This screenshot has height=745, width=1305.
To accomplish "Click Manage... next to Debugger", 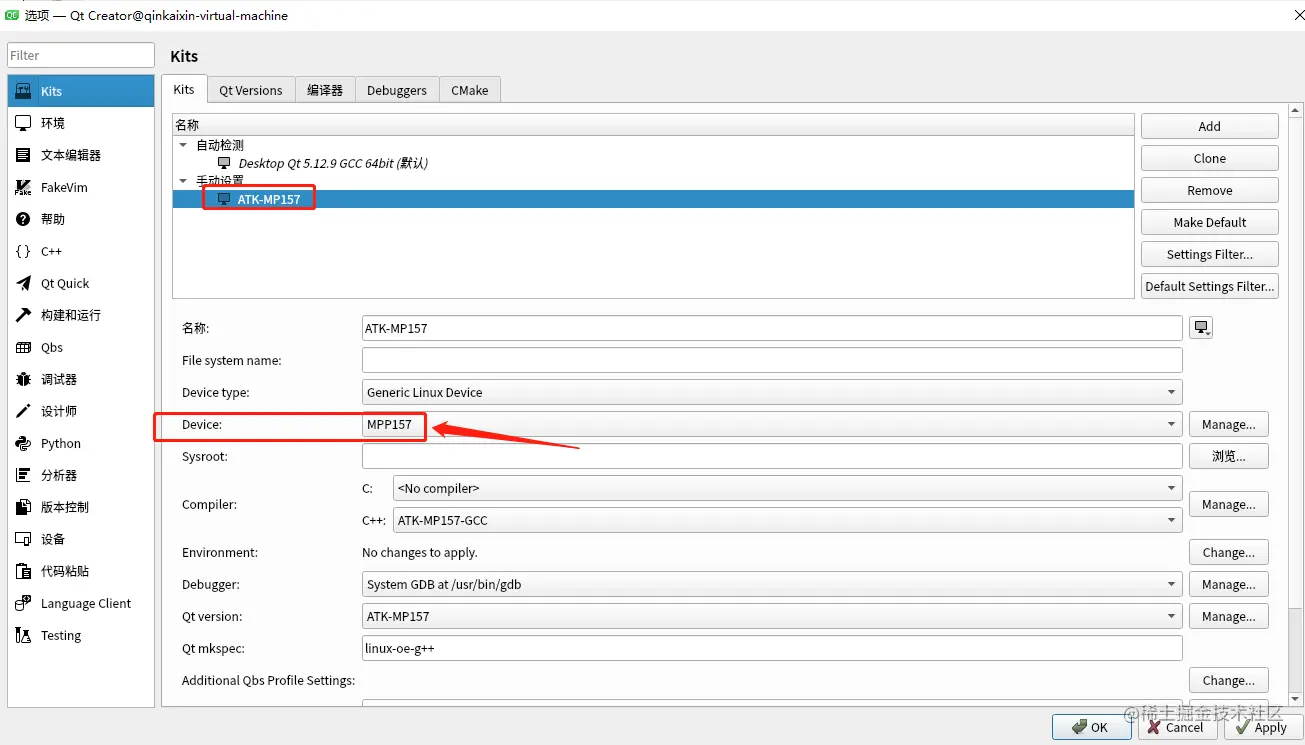I will point(1229,584).
